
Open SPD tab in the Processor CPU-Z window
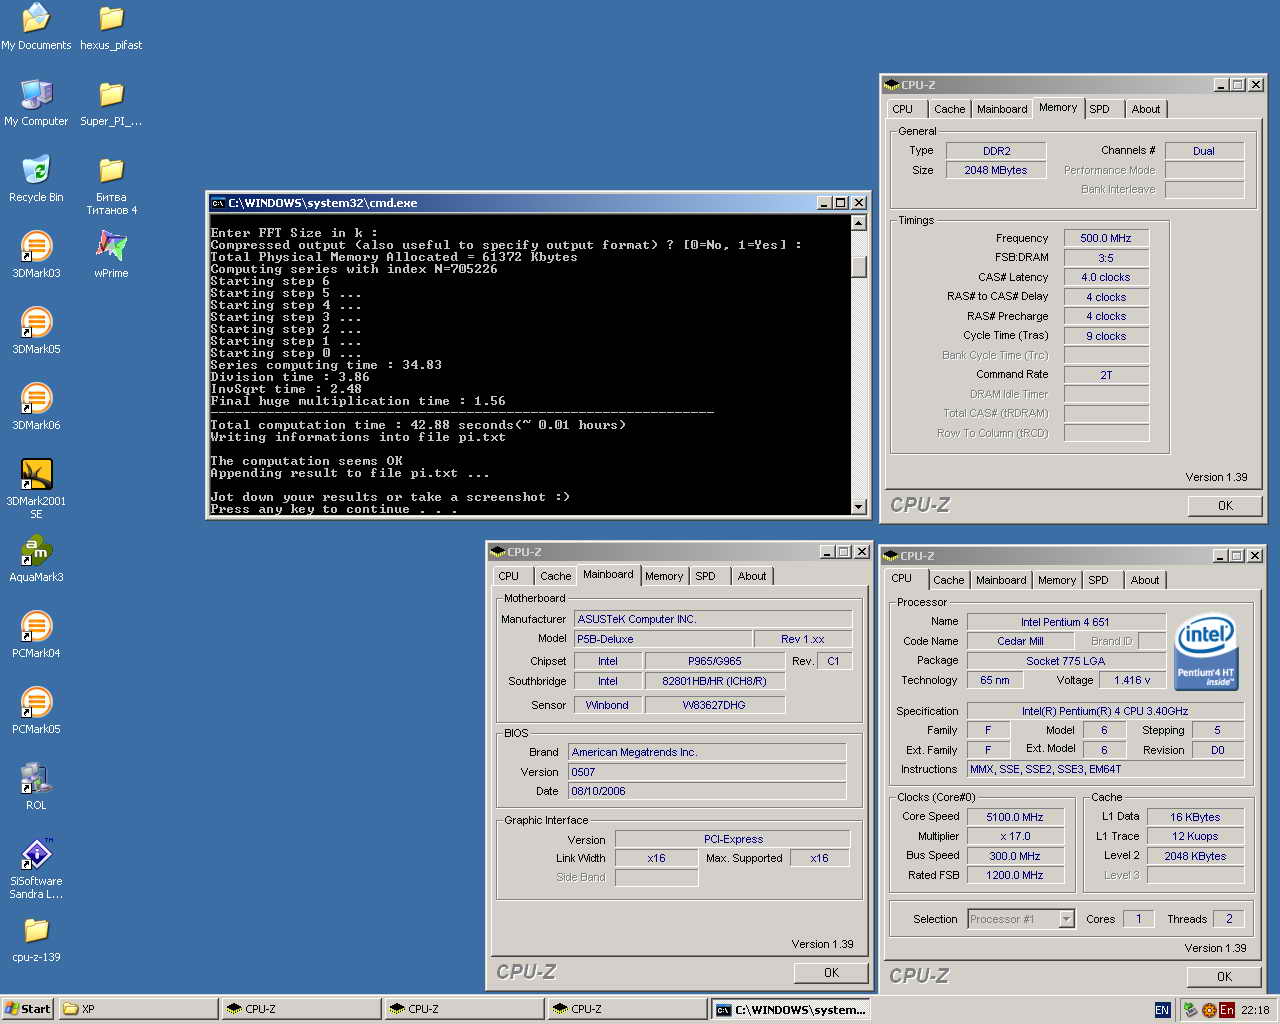pyautogui.click(x=1099, y=580)
